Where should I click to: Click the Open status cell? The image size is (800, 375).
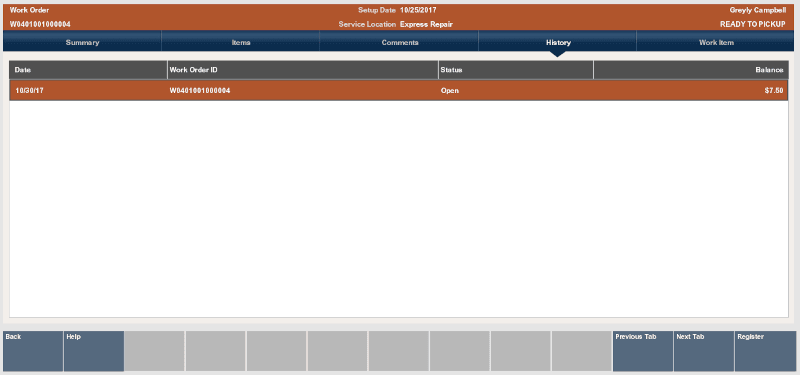449,91
